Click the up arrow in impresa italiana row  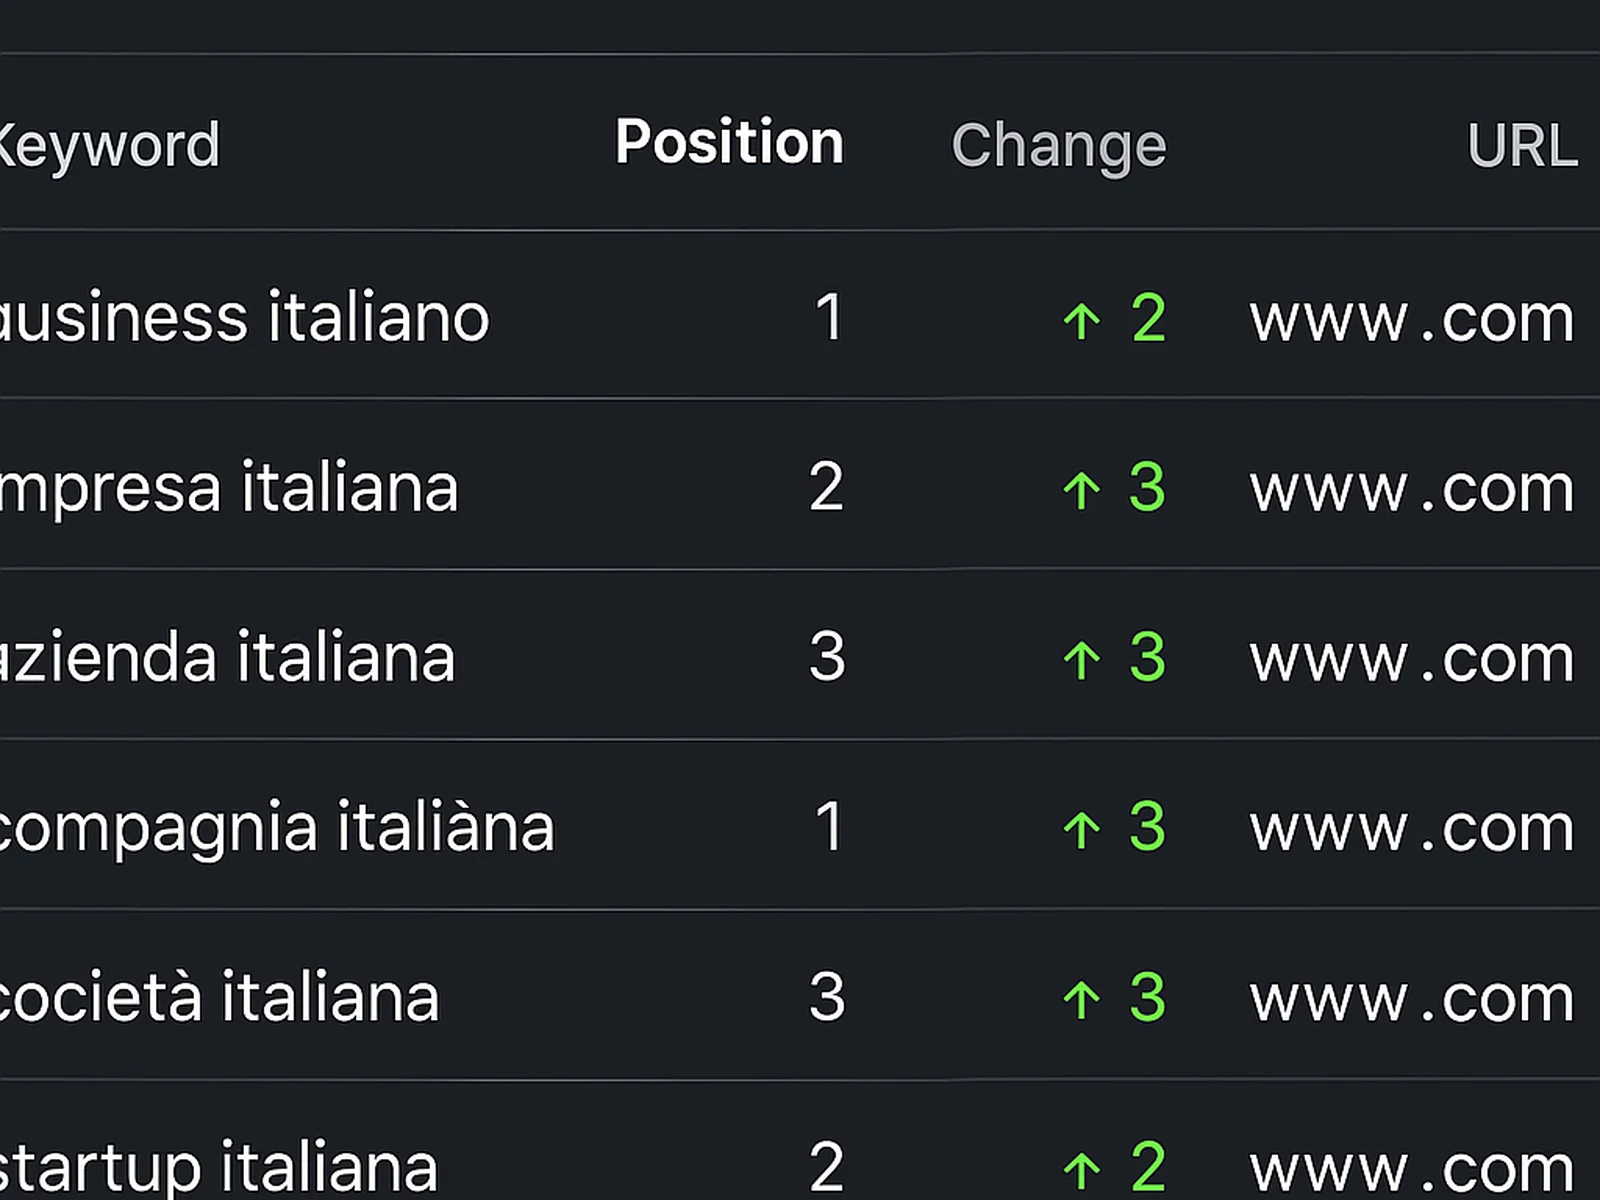click(1081, 490)
